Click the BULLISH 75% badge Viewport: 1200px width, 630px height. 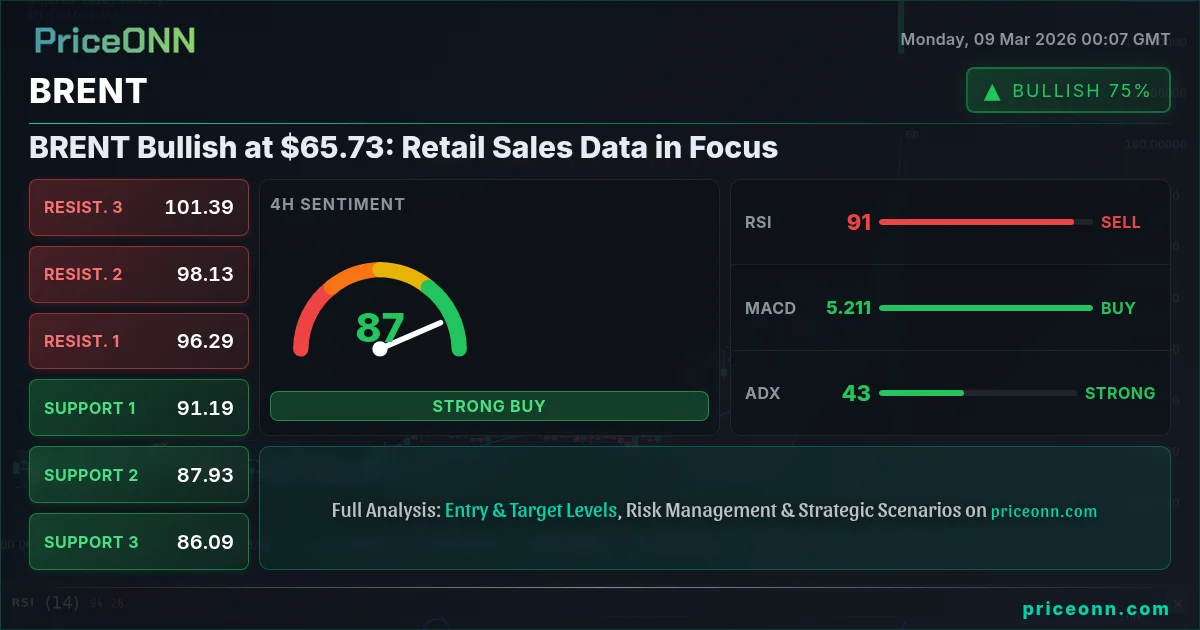coord(1068,90)
